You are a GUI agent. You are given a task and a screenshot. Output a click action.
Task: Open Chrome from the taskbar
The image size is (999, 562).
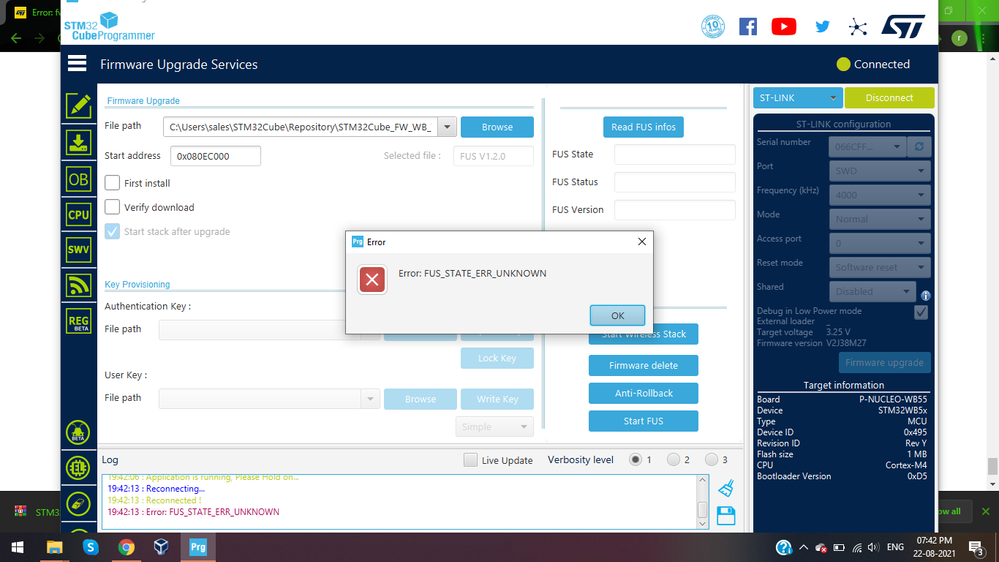tap(126, 547)
